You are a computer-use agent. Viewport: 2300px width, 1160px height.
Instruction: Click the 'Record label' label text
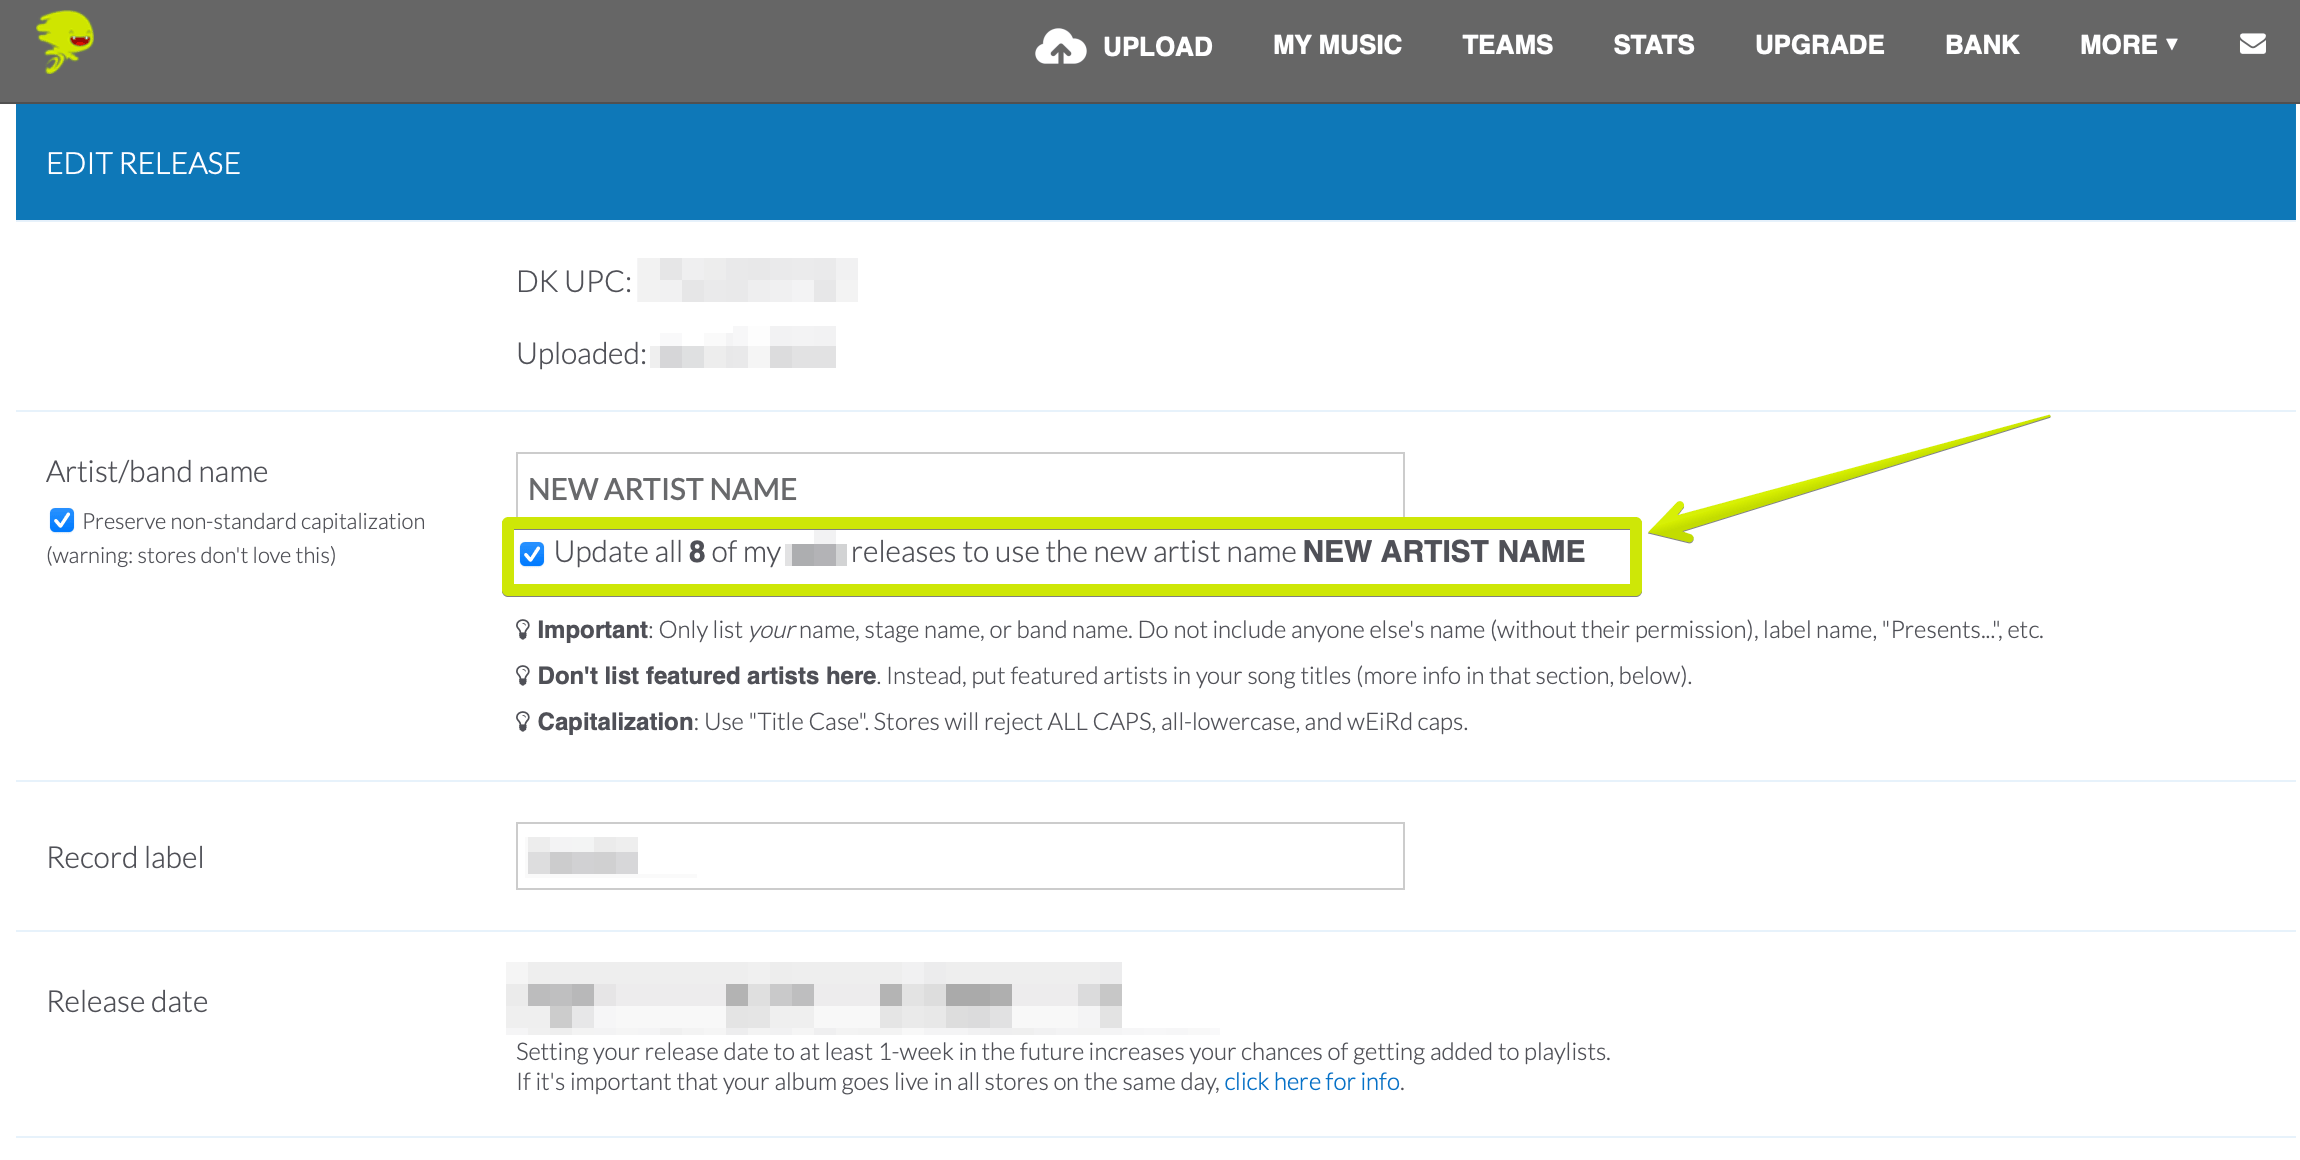(125, 858)
